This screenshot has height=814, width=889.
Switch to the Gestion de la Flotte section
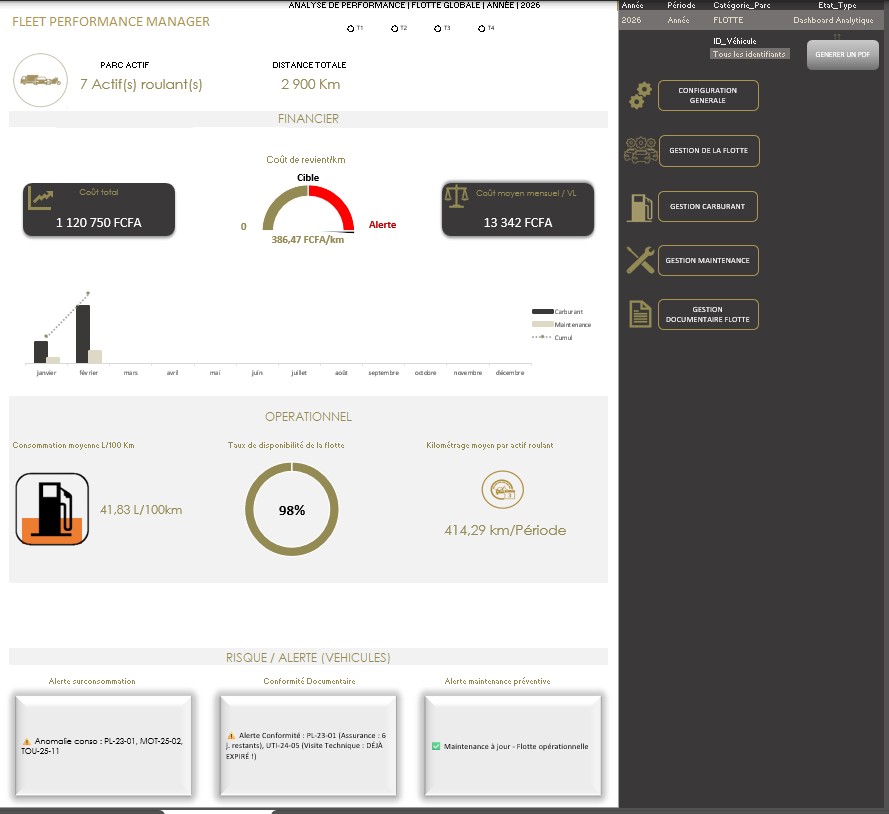coord(707,150)
